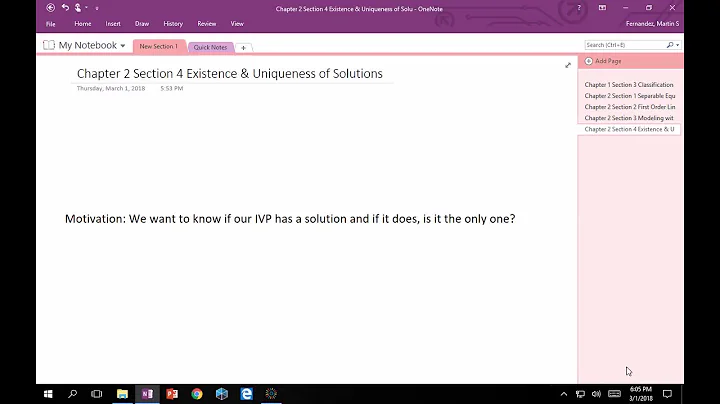Click in the Search (Ctrl+E) box

pos(625,45)
